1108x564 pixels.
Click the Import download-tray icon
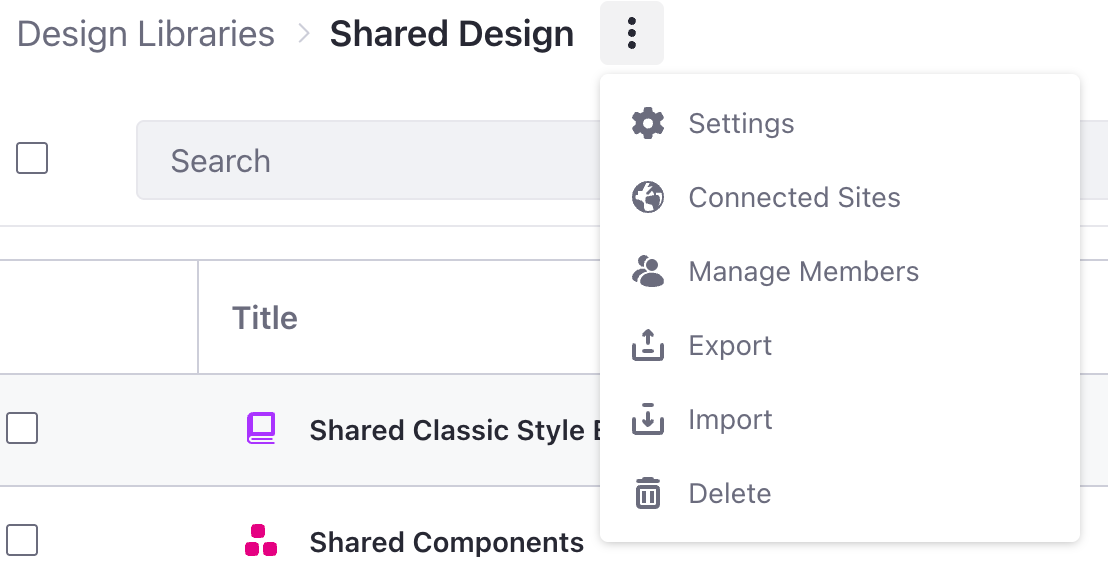coord(647,419)
